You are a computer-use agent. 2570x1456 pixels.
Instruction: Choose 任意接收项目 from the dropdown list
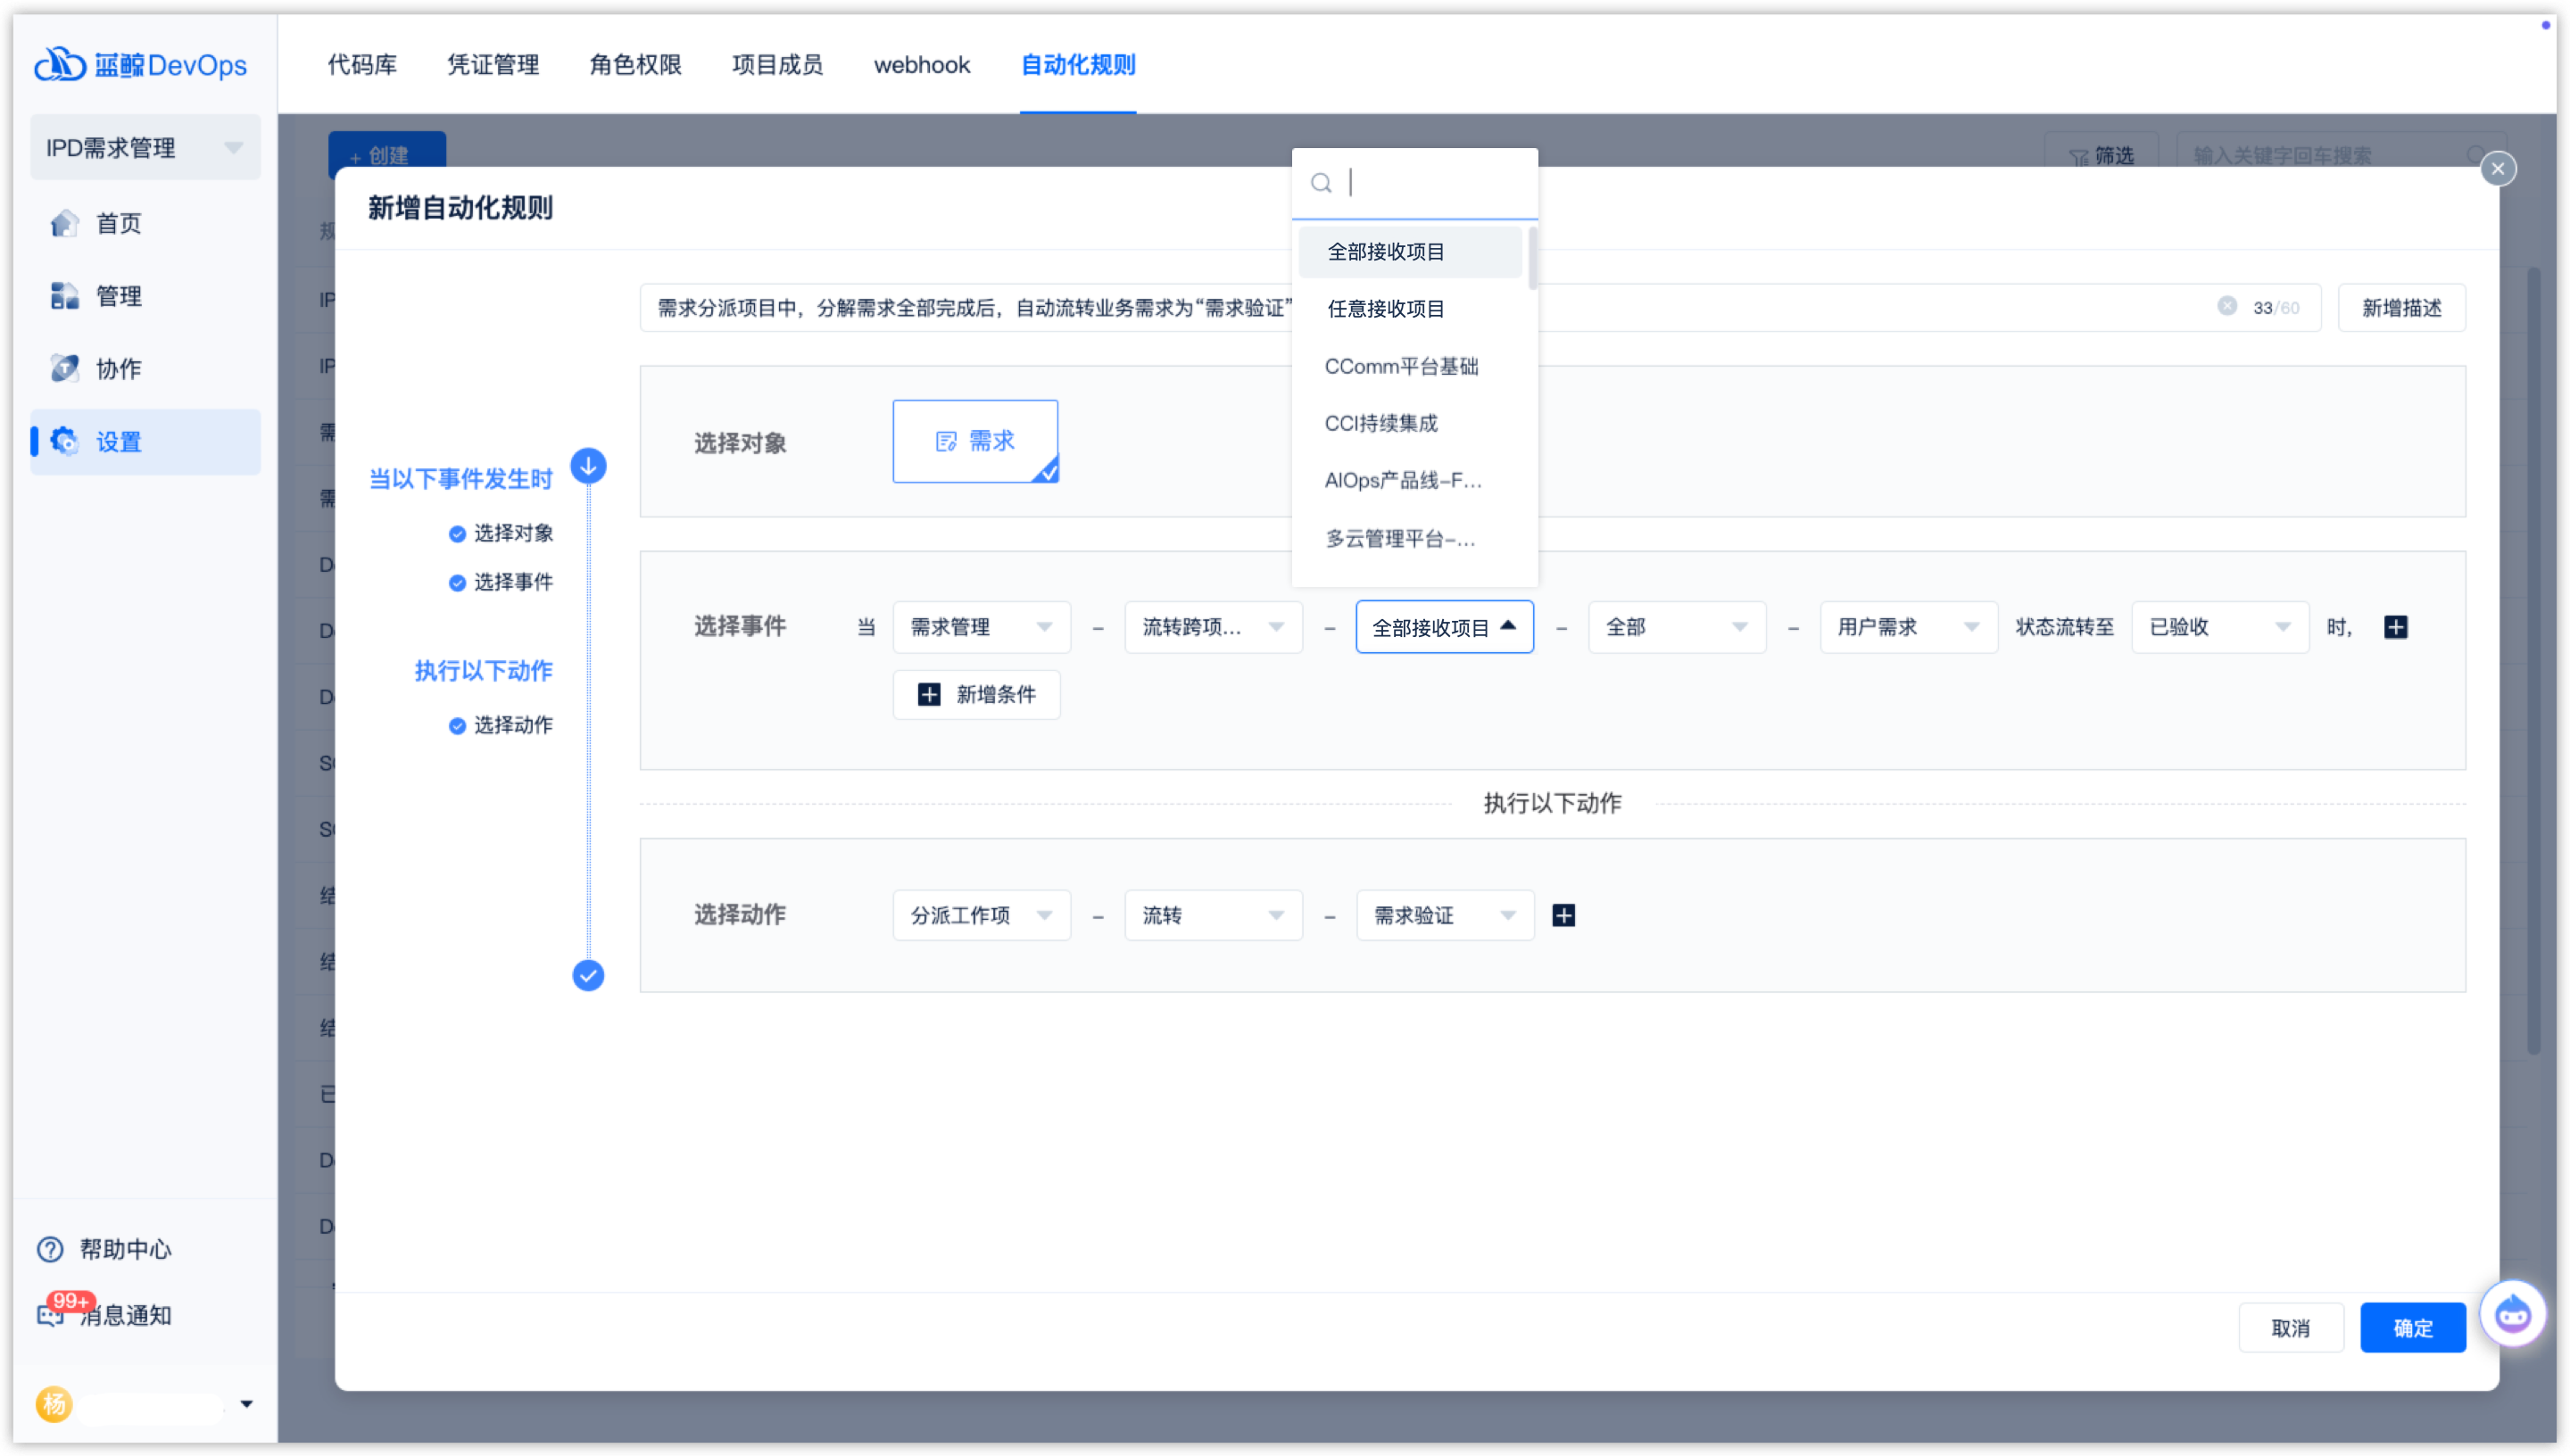(1385, 309)
